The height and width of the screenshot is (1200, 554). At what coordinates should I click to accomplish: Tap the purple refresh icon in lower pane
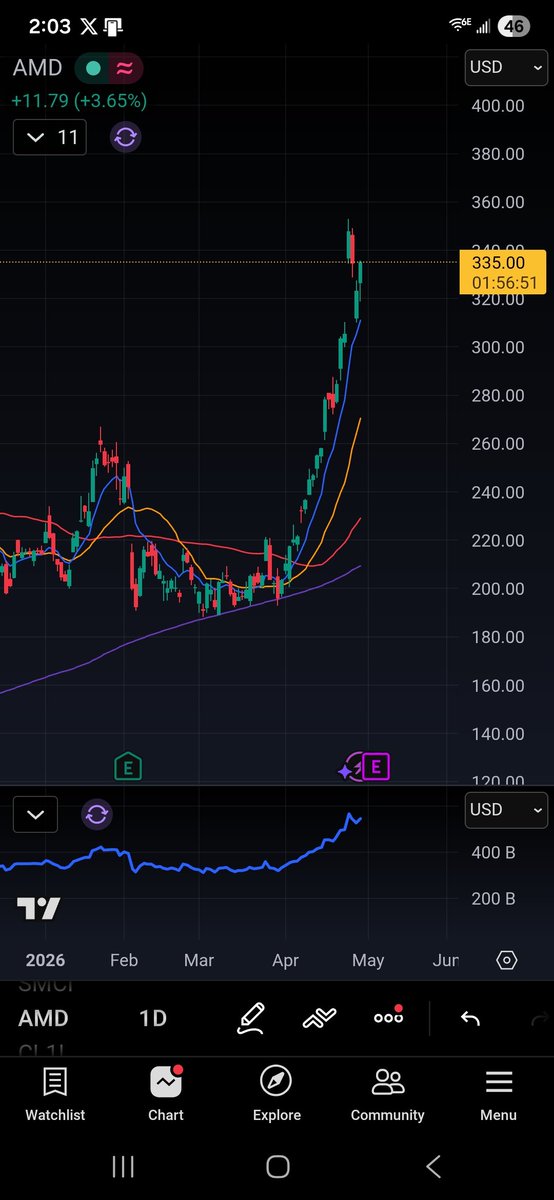[x=97, y=814]
